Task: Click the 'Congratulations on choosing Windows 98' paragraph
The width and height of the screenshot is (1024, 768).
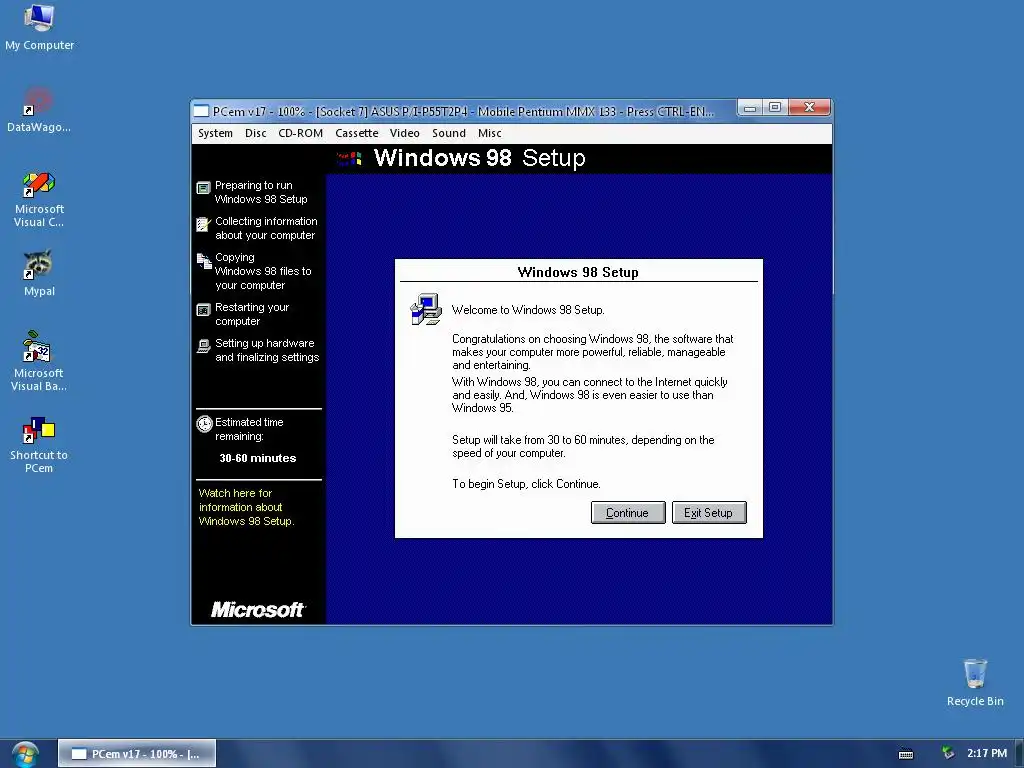Action: [x=592, y=352]
